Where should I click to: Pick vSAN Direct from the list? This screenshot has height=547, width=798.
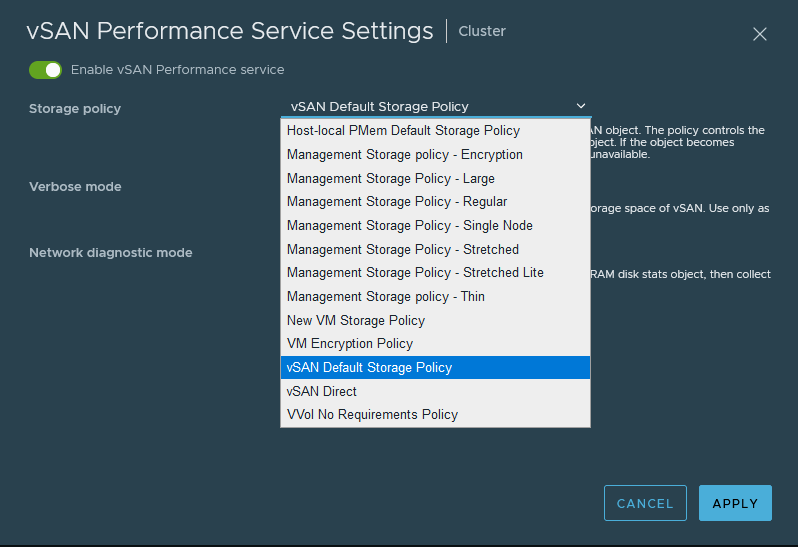click(x=435, y=391)
